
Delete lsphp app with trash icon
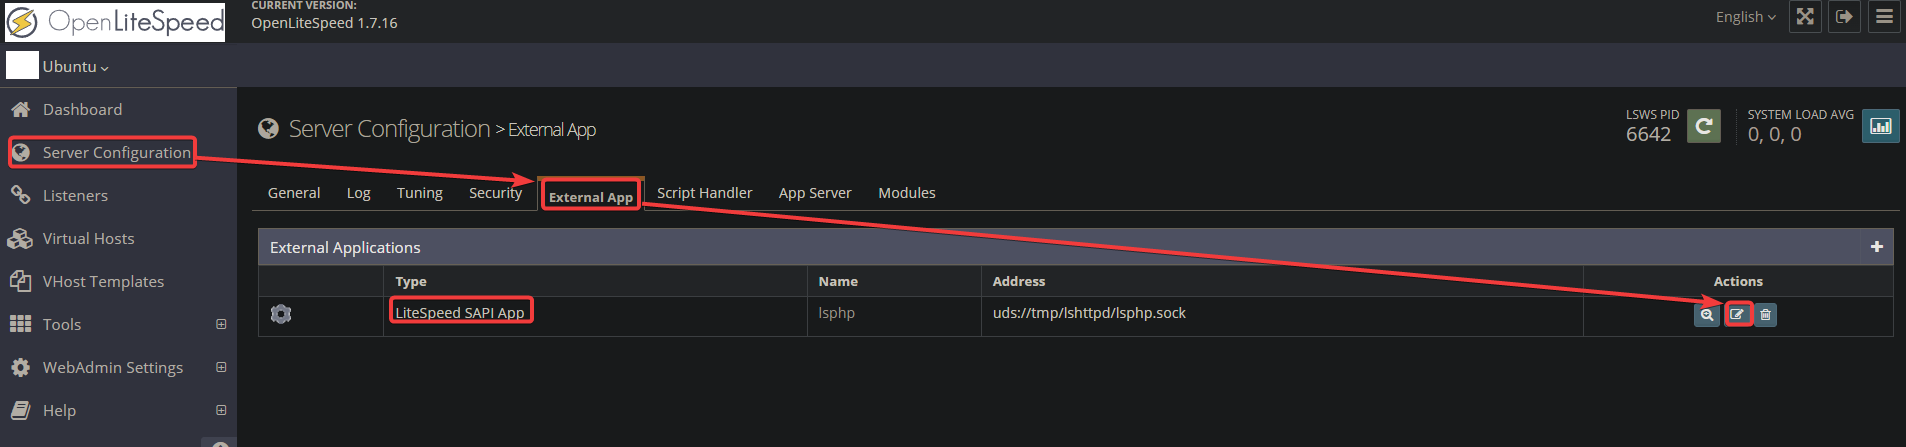click(1766, 314)
